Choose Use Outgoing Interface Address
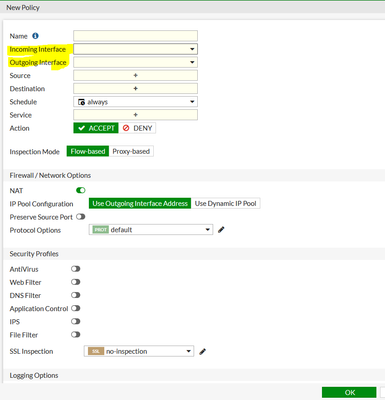 (140, 203)
